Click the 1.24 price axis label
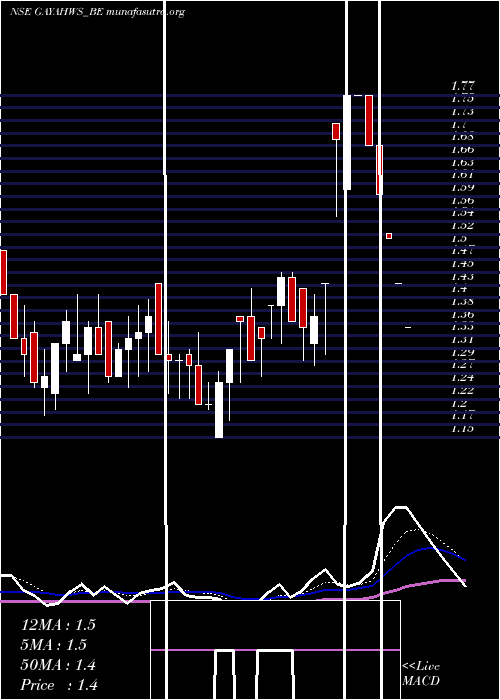This screenshot has height=700, width=500. point(462,377)
